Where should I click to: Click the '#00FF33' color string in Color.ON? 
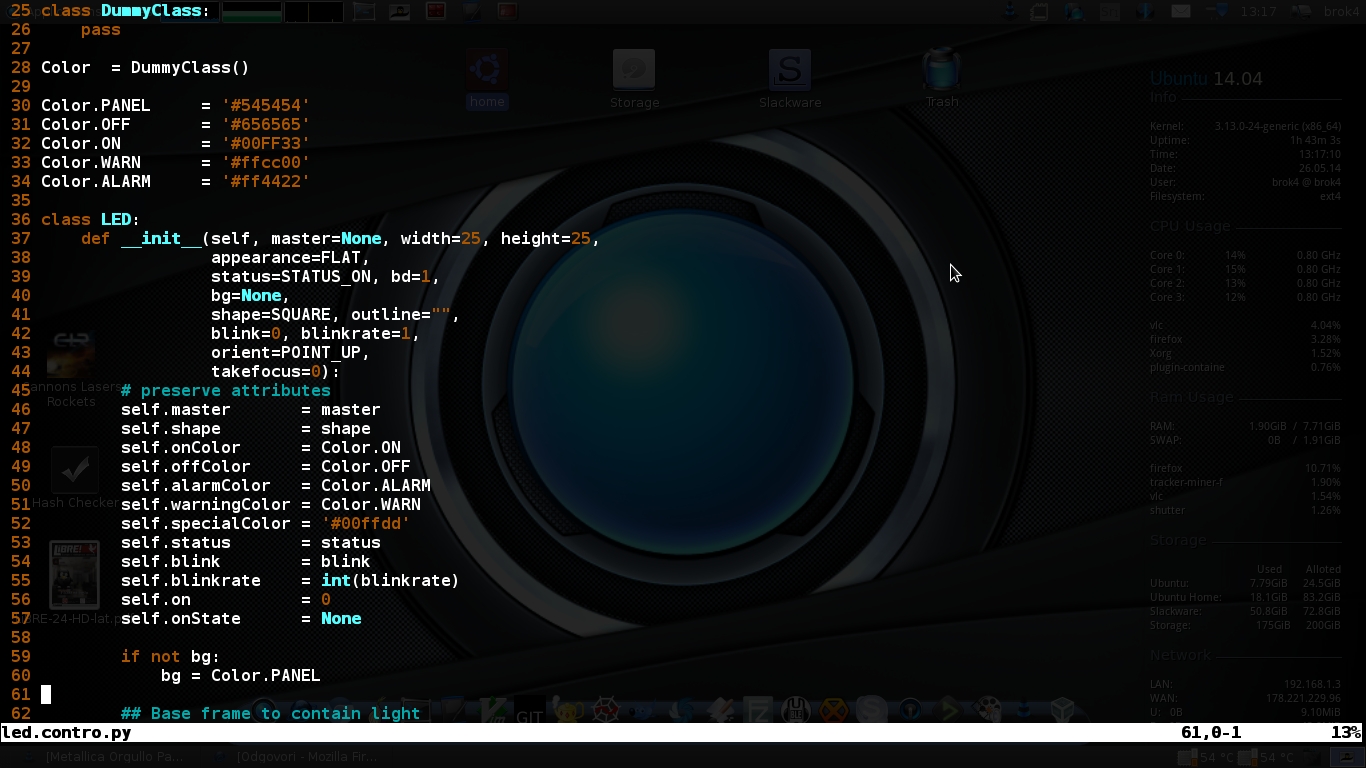pyautogui.click(x=265, y=143)
